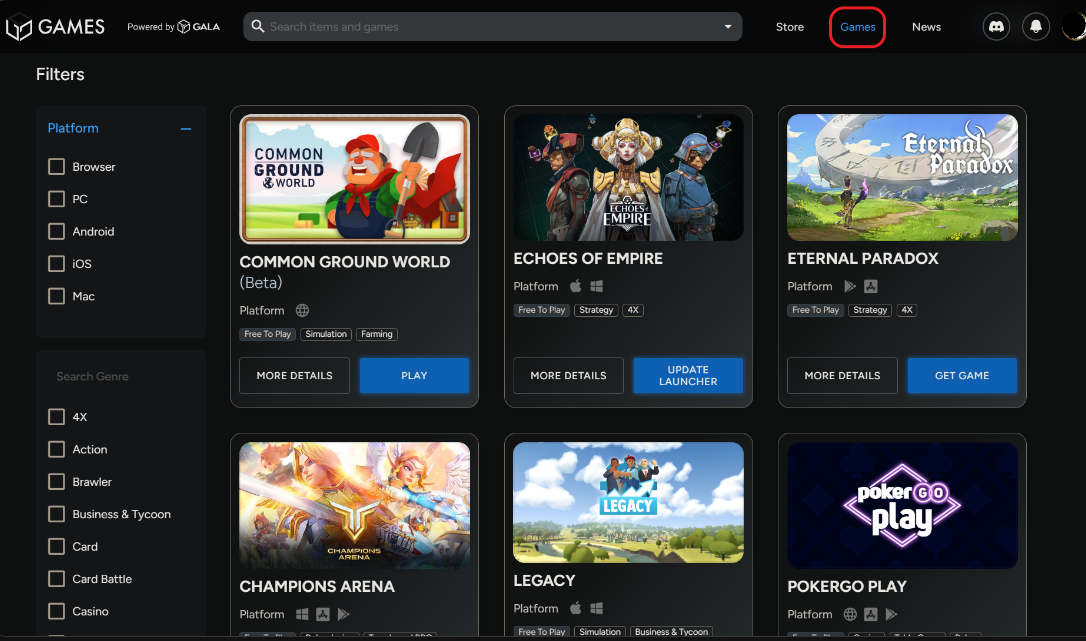Toggle the Mac platform filter

coord(56,296)
